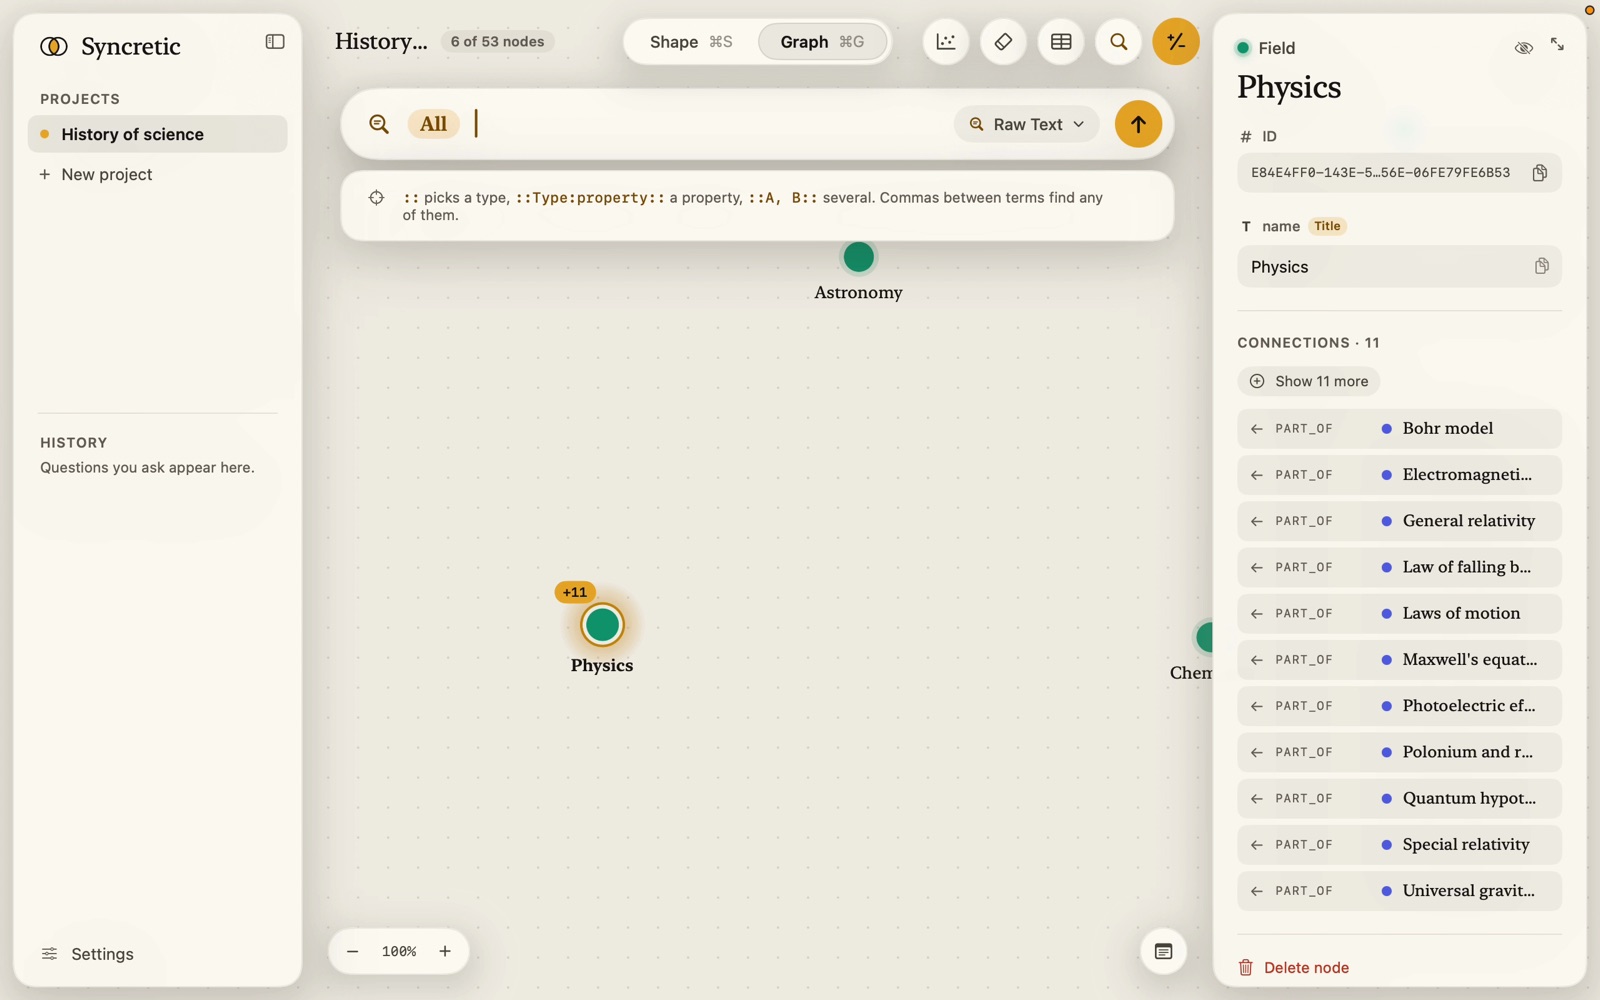
Task: Open the Raw Text dropdown
Action: point(1027,124)
